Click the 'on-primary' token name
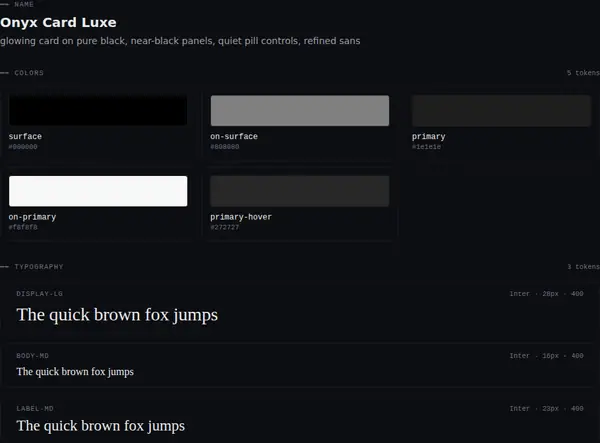 pos(32,217)
